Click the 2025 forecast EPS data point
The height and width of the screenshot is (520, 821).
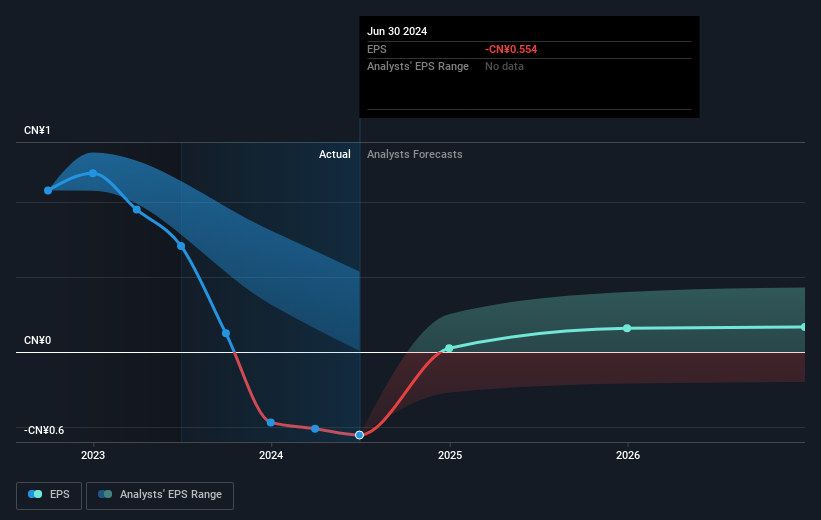(449, 348)
